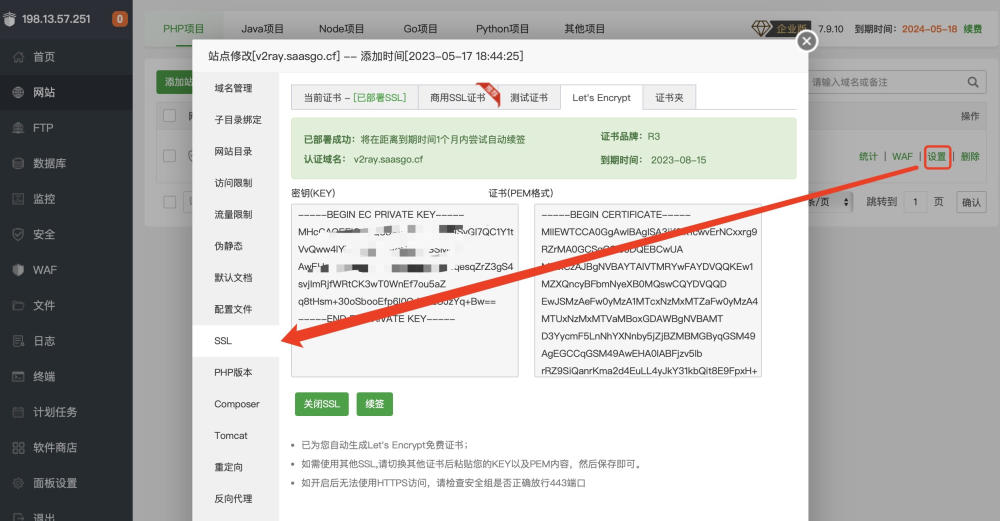Click the 确认 page jump button

[x=971, y=202]
